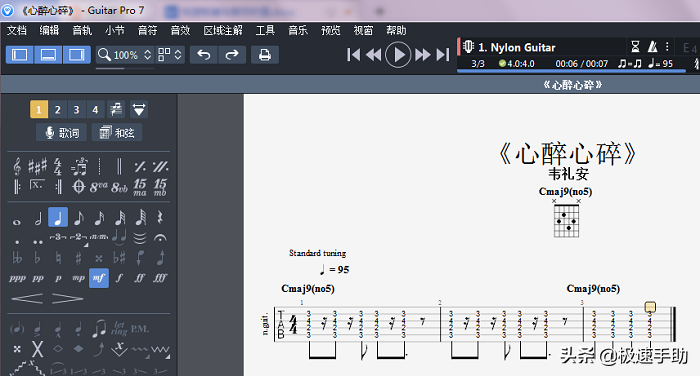
Task: Select voice 2 button
Action: point(58,109)
